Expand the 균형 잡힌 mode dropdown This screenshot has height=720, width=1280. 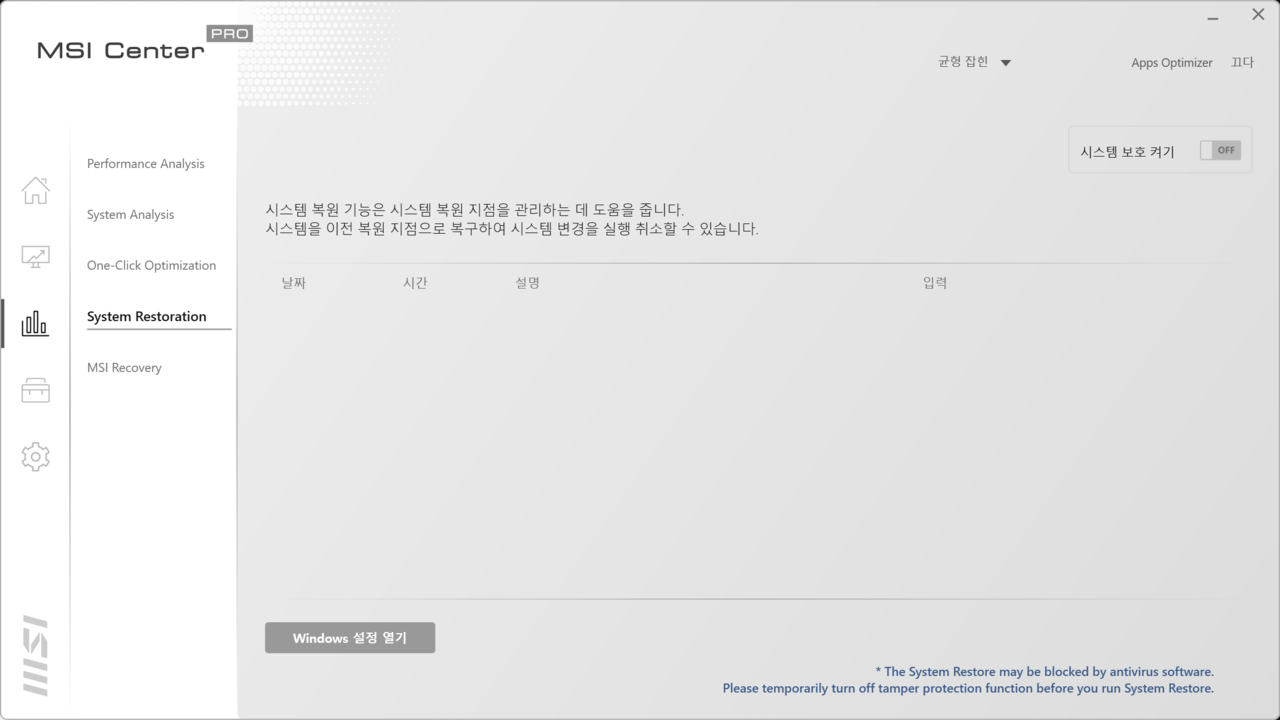(975, 62)
